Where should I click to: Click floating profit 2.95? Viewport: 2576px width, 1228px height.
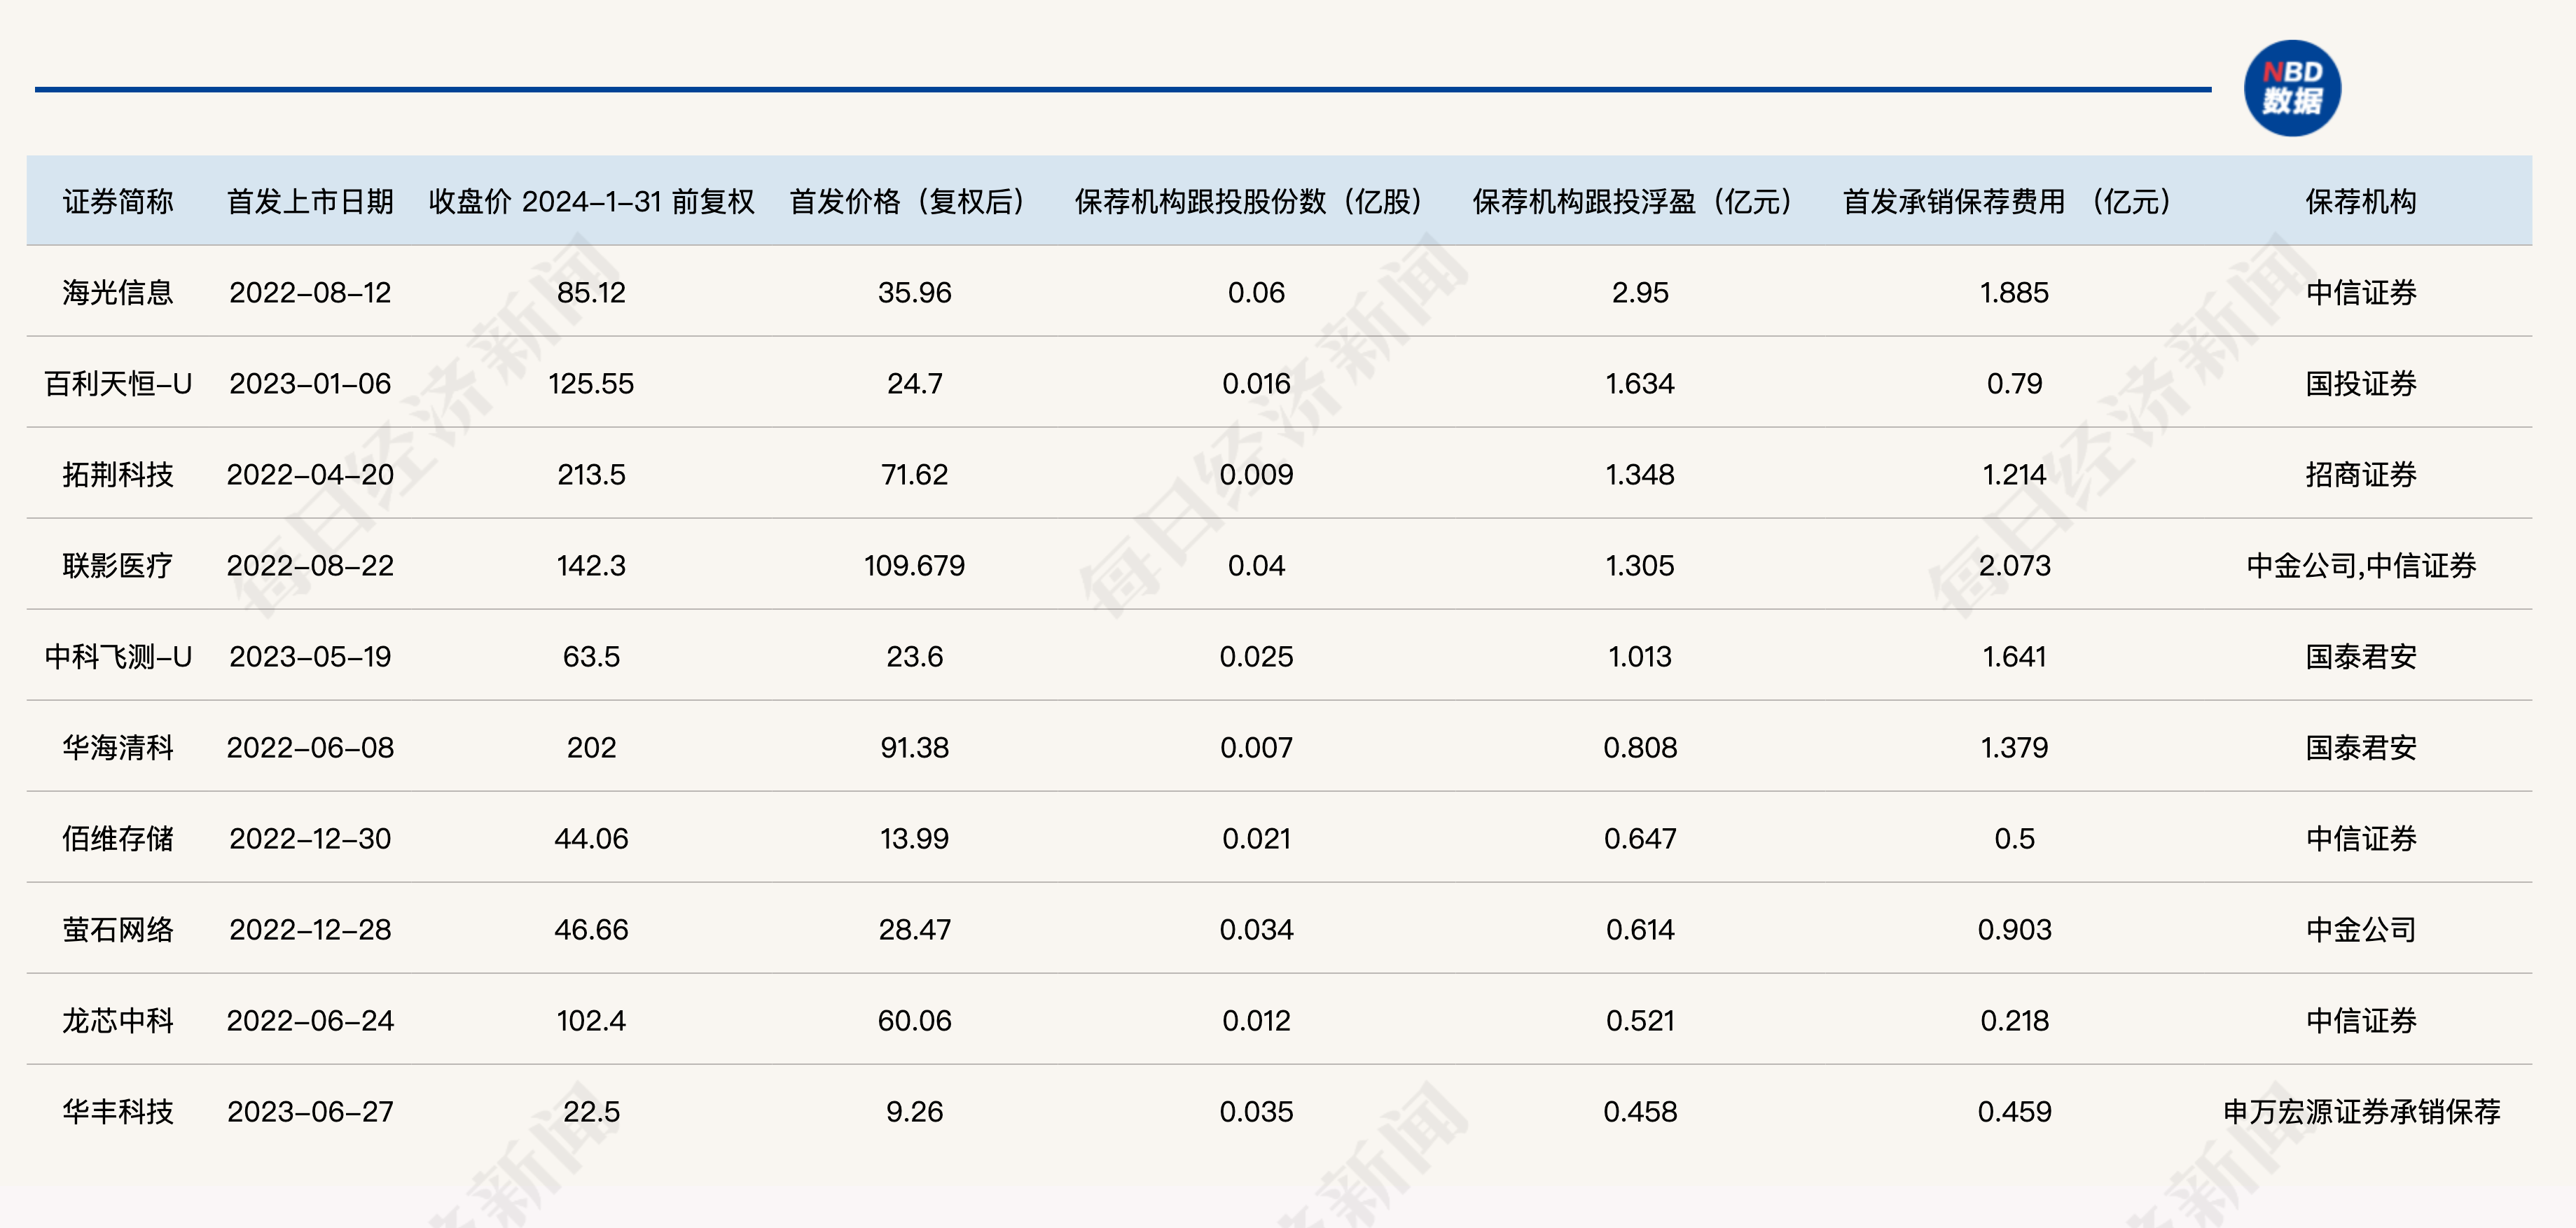(1640, 293)
